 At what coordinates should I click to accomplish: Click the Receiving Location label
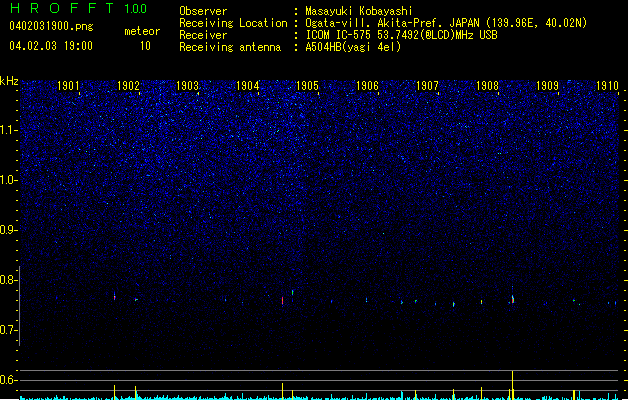(233, 23)
